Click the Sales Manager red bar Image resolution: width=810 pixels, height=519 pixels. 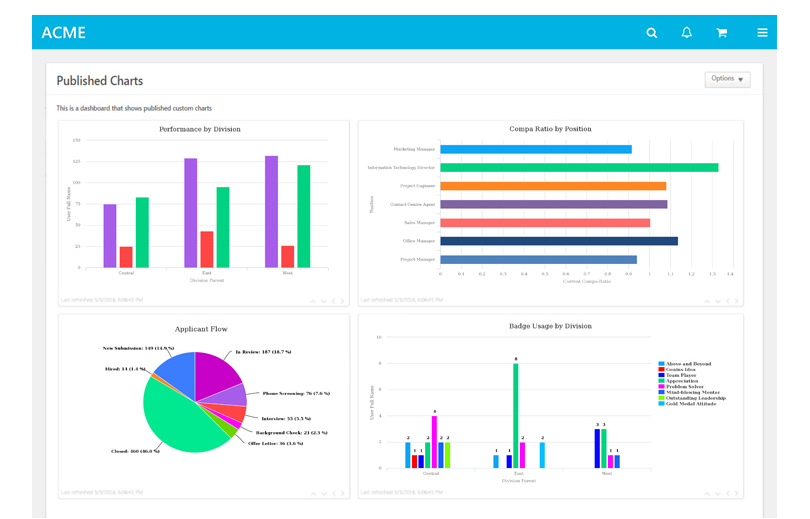[545, 223]
